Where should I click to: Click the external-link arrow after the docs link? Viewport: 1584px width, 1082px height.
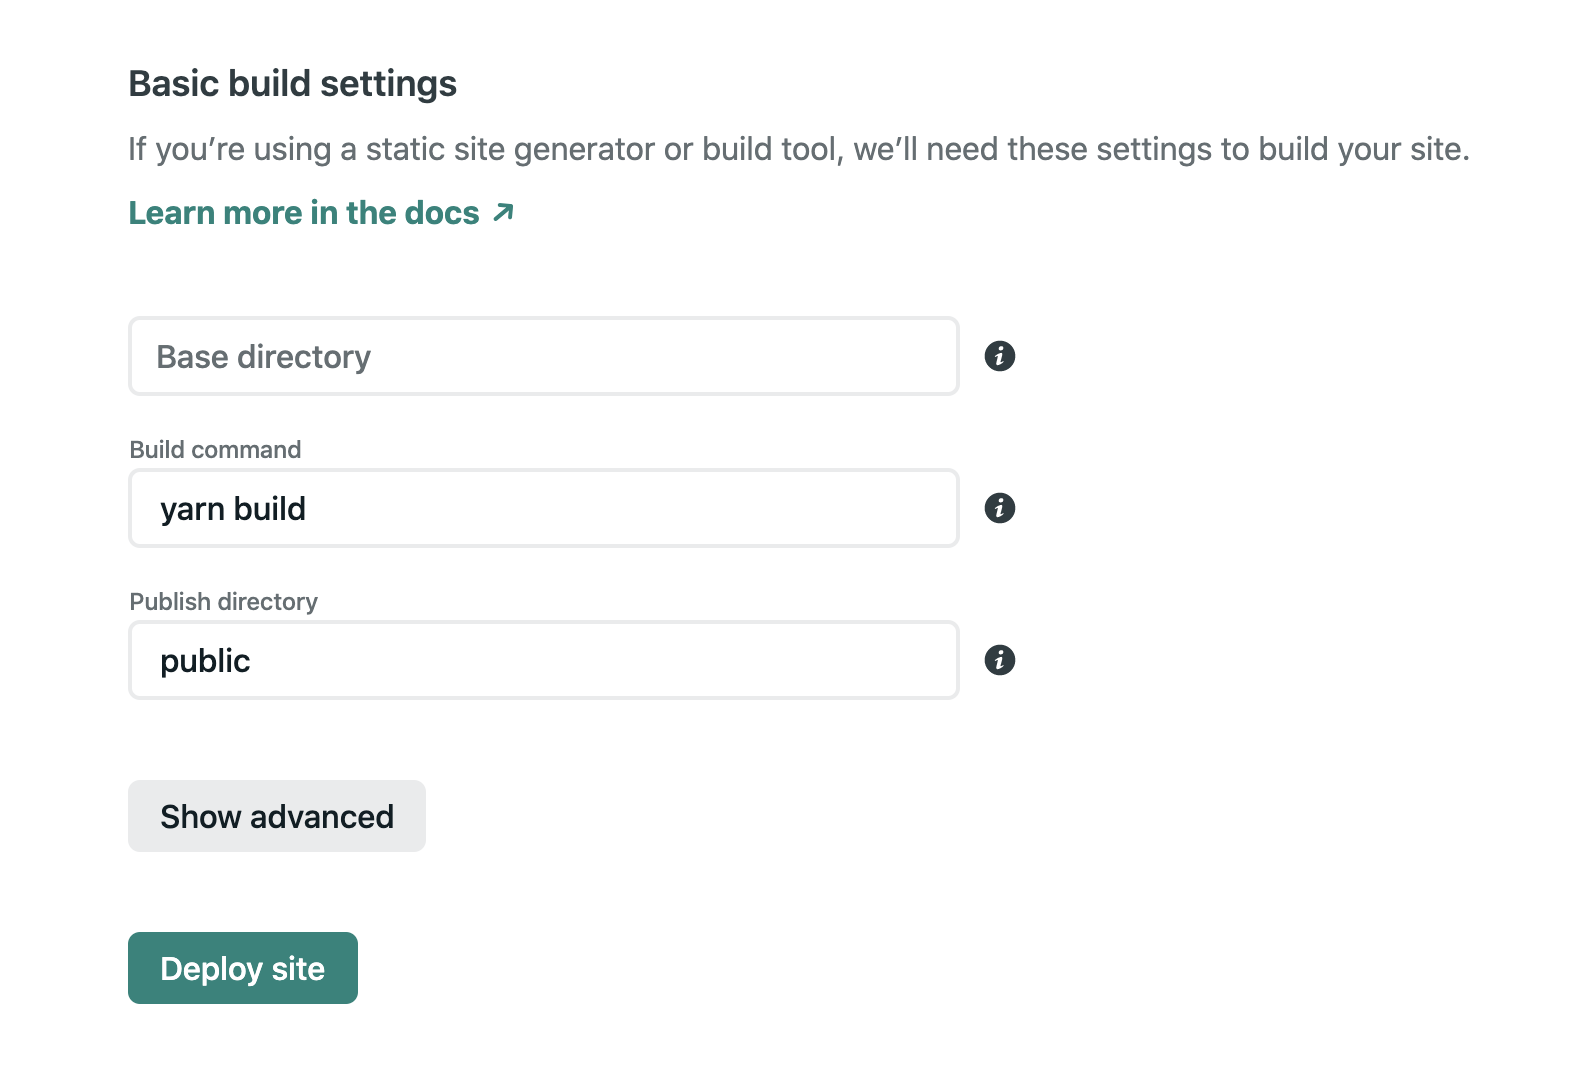pos(504,212)
